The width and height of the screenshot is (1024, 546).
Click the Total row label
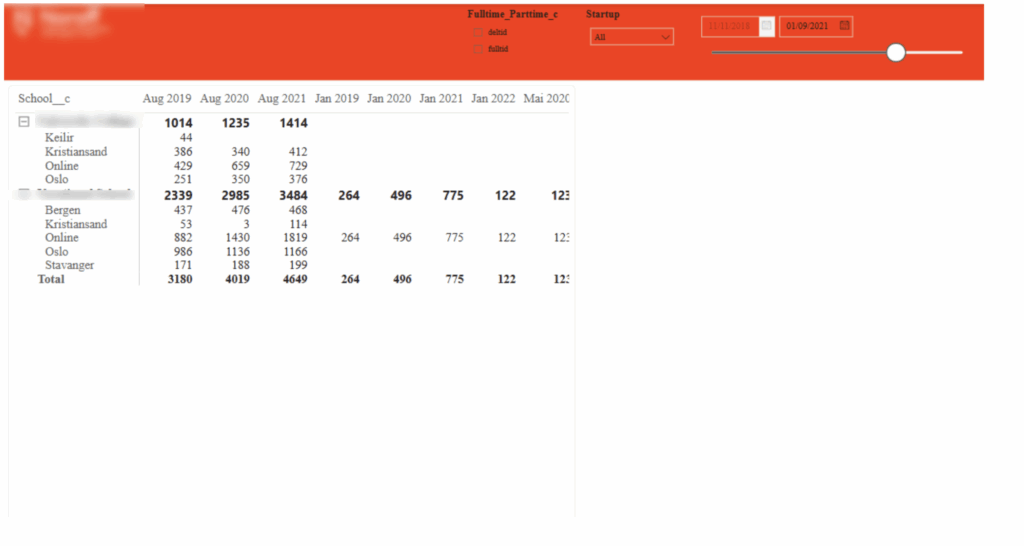[51, 279]
